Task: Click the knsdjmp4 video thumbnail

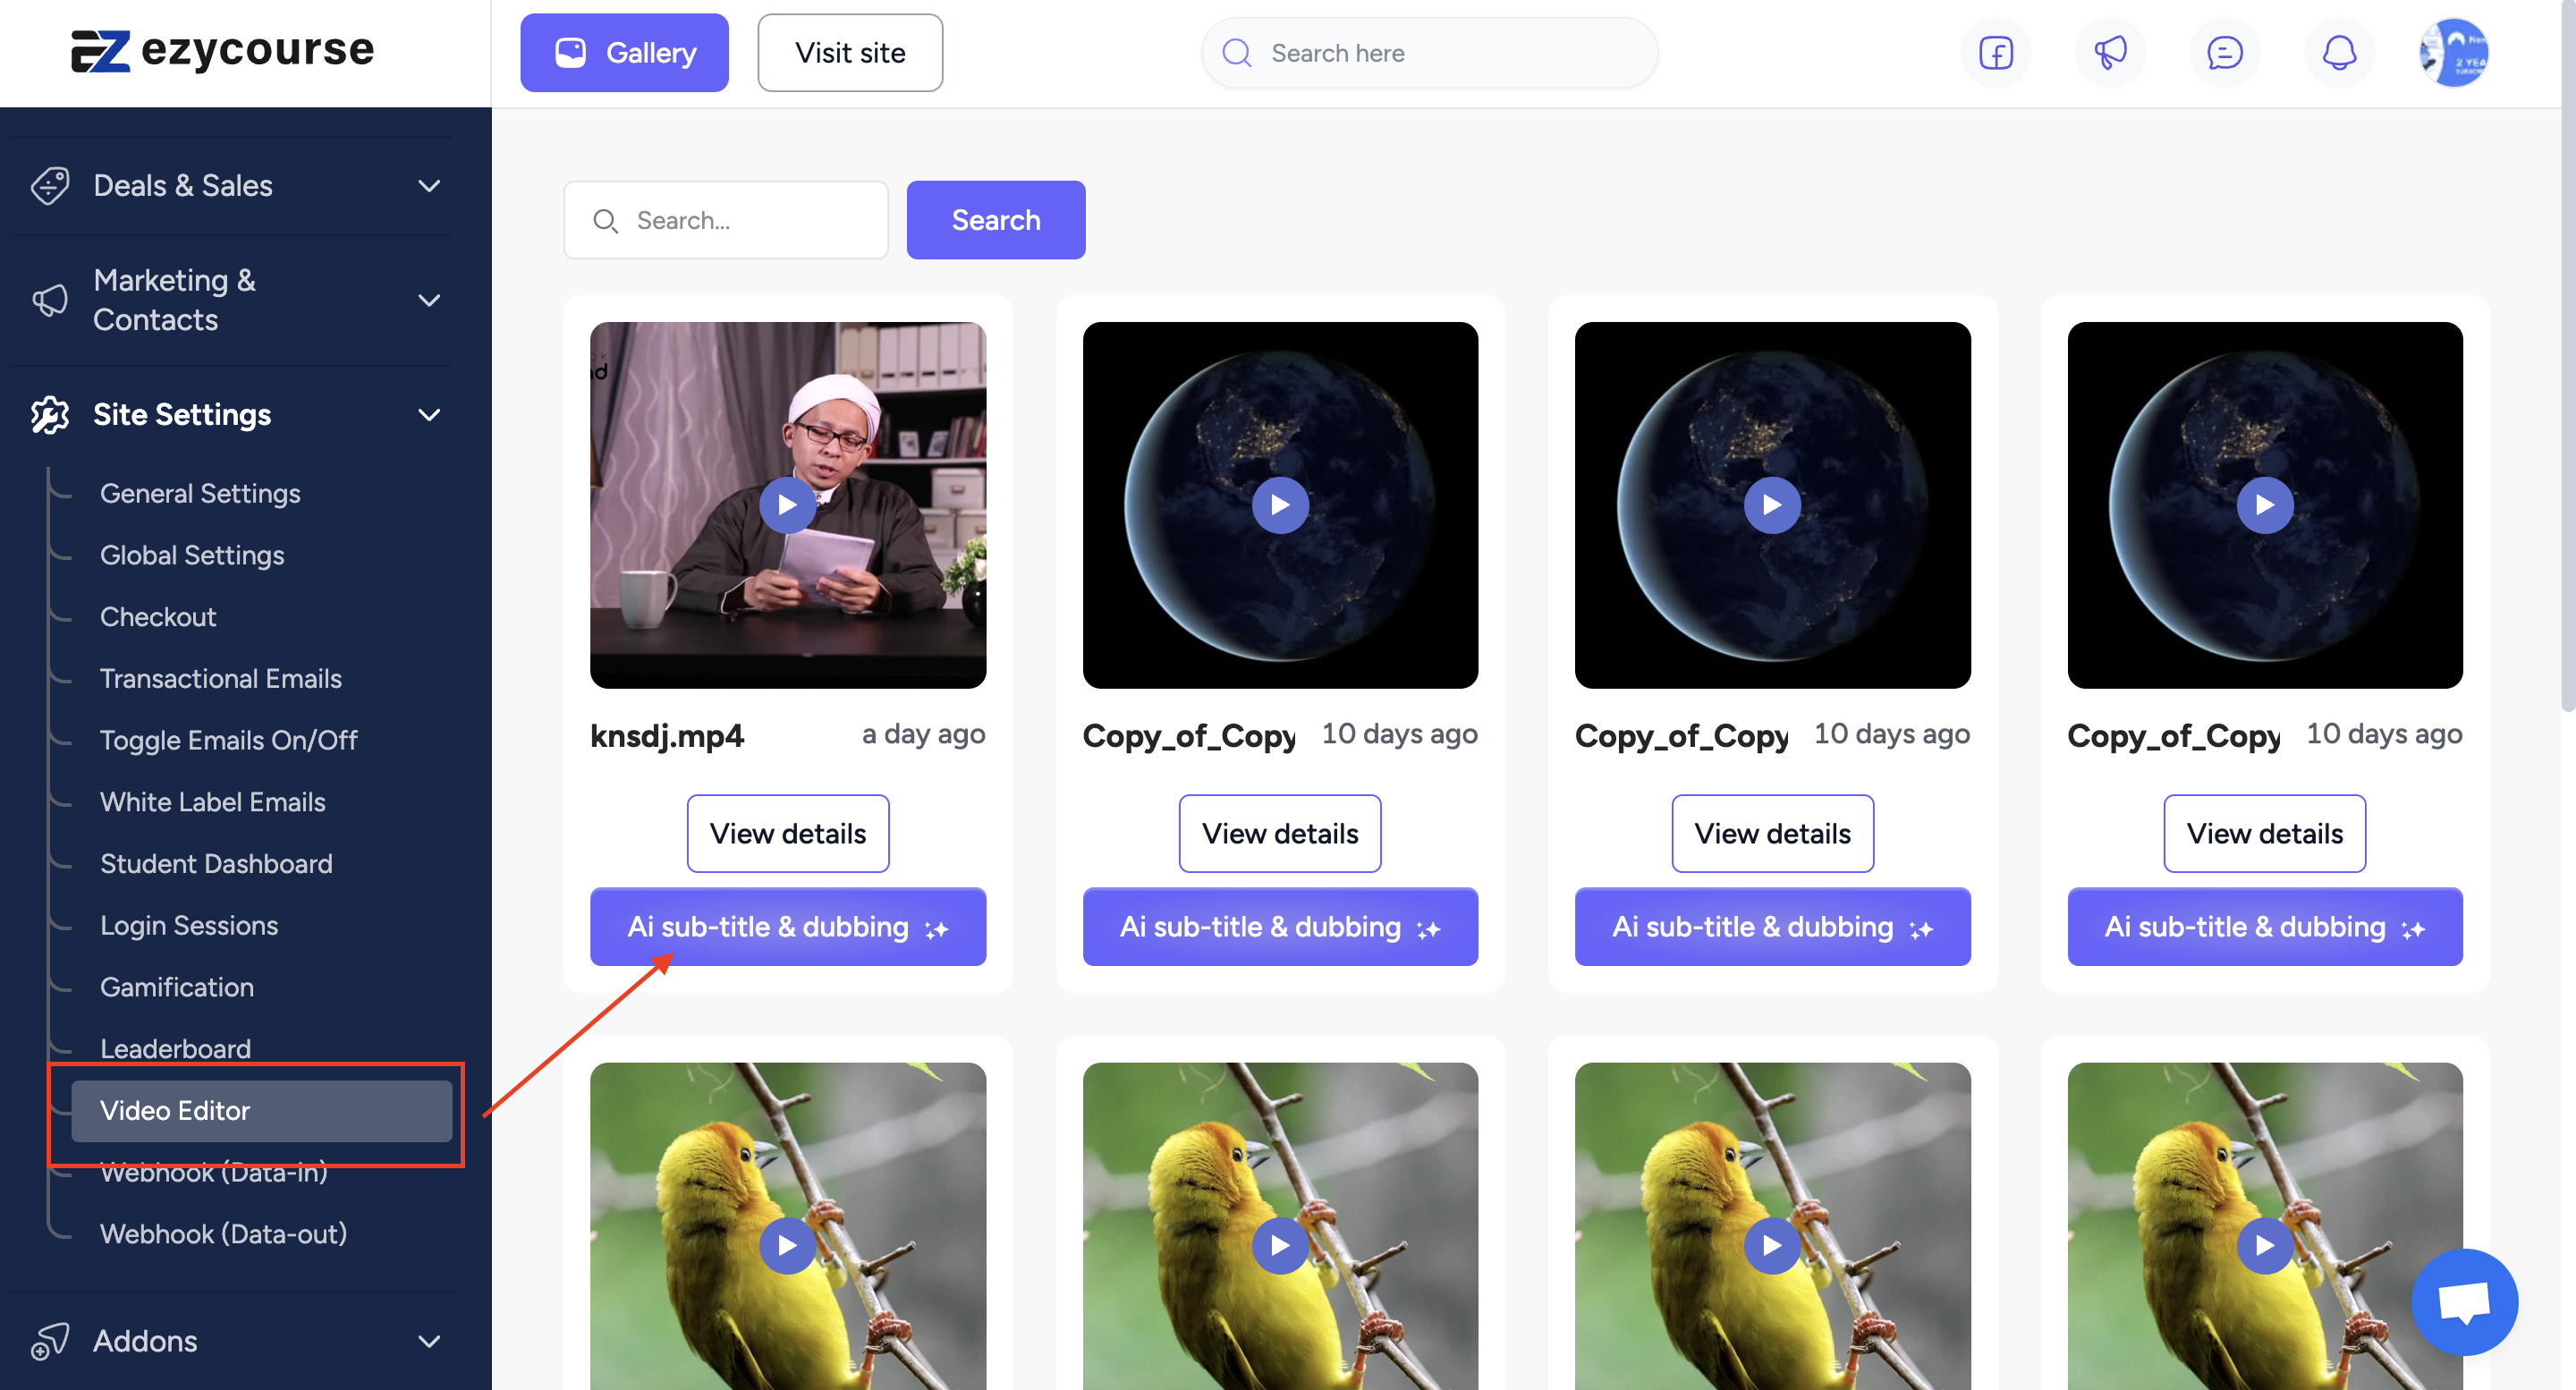Action: pos(787,504)
